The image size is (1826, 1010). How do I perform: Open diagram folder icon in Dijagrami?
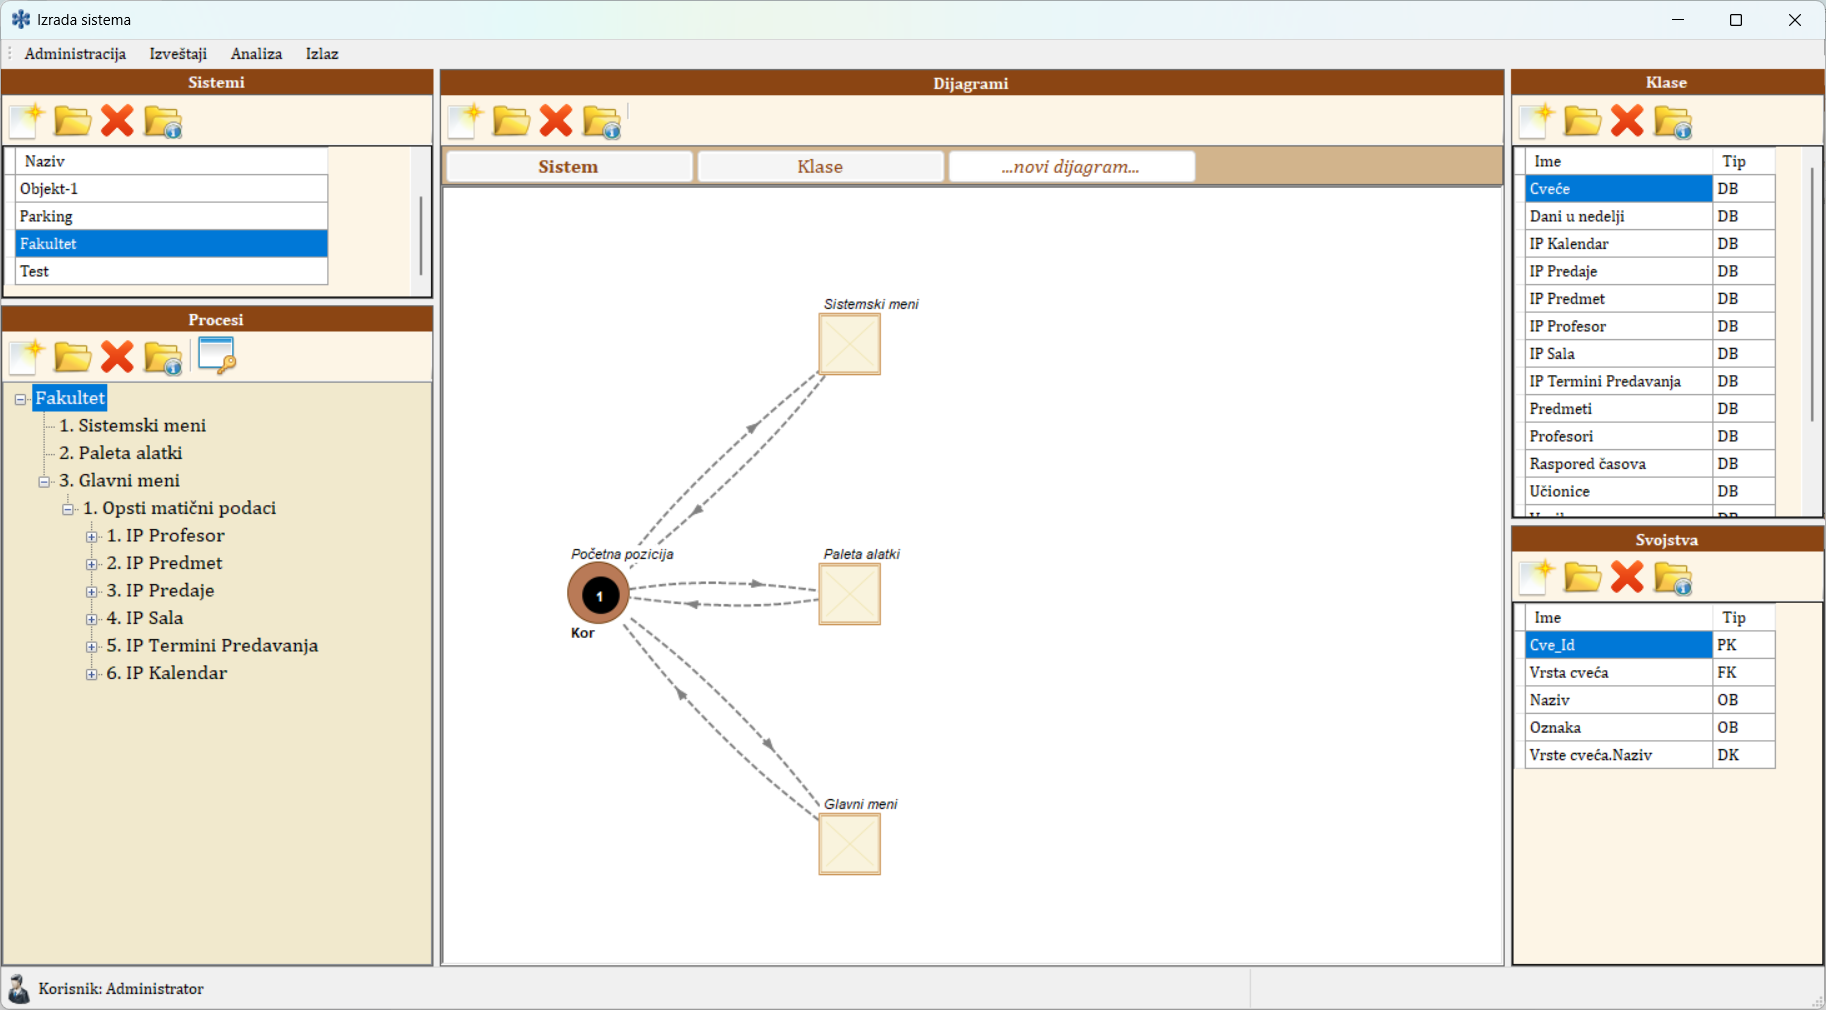pyautogui.click(x=511, y=121)
